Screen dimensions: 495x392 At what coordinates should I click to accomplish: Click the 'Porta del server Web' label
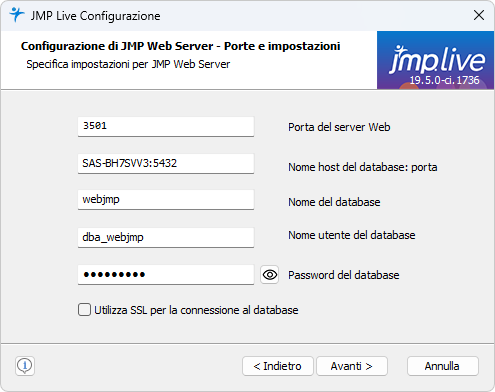pos(339,127)
